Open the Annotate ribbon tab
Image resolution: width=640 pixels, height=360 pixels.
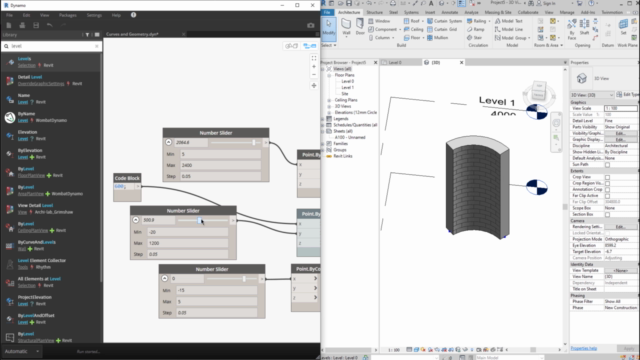(x=449, y=12)
